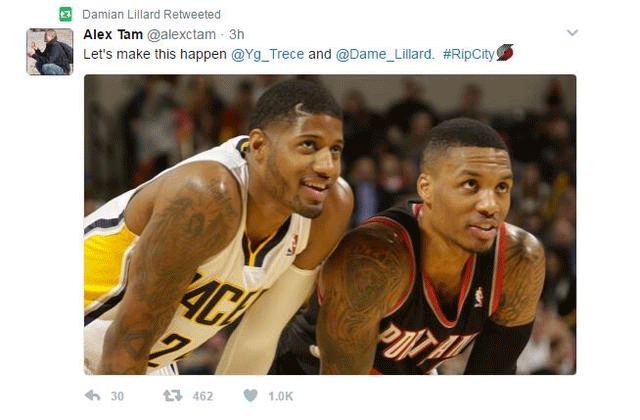Open tweet options chevron menu

point(572,33)
